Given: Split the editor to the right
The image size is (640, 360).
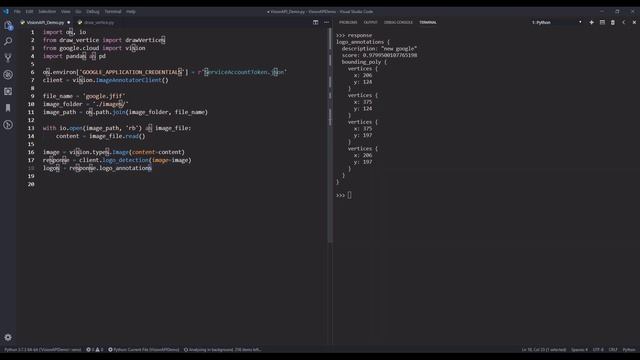Looking at the screenshot, I should click(316, 22).
